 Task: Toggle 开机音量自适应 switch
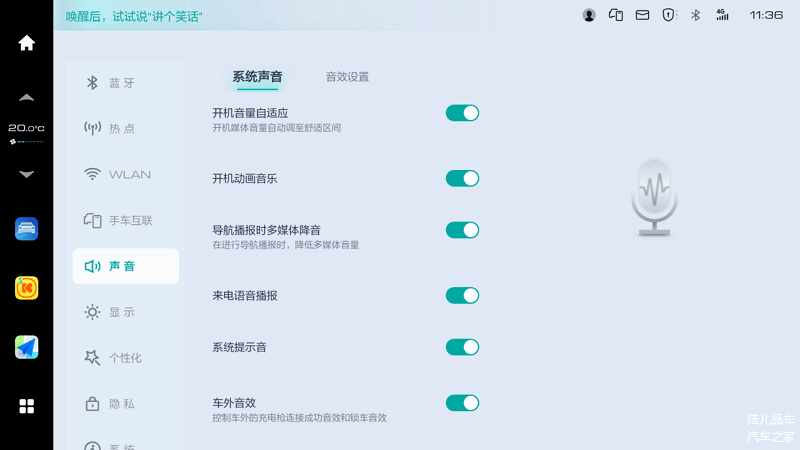462,113
